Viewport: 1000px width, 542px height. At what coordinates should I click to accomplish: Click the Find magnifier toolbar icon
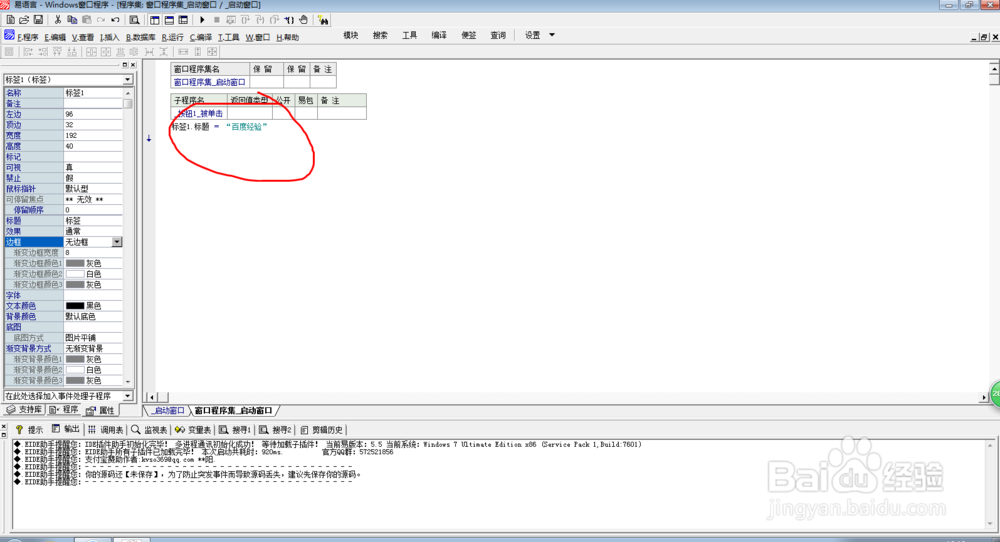(134, 20)
